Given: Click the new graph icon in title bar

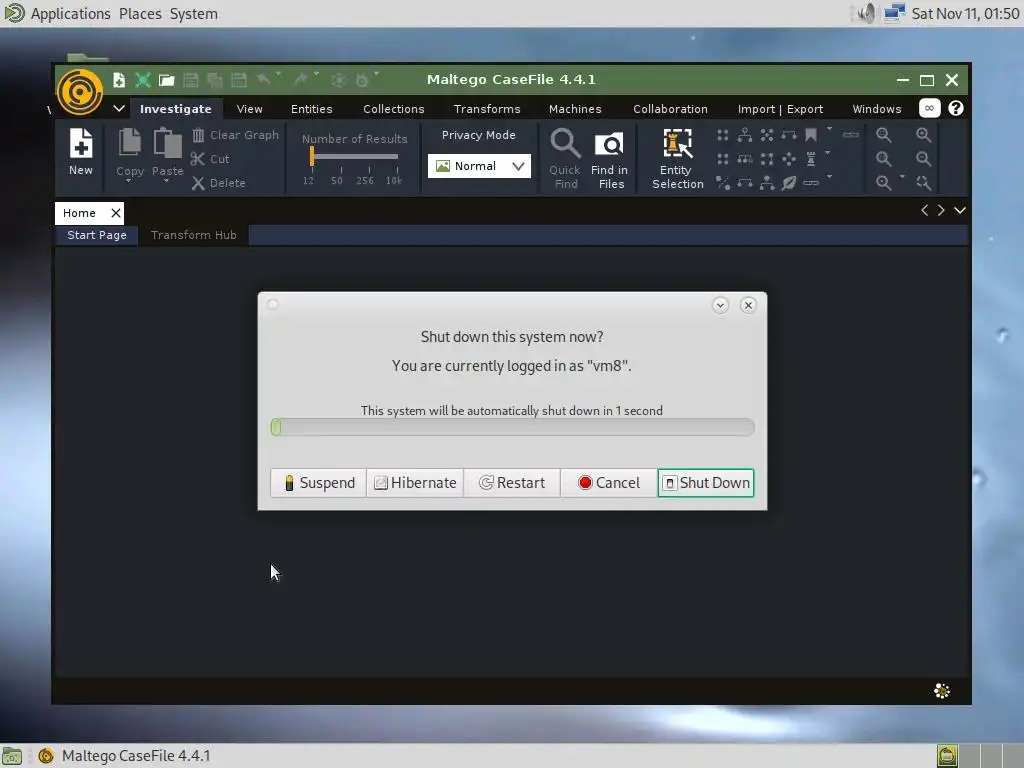Looking at the screenshot, I should [119, 80].
